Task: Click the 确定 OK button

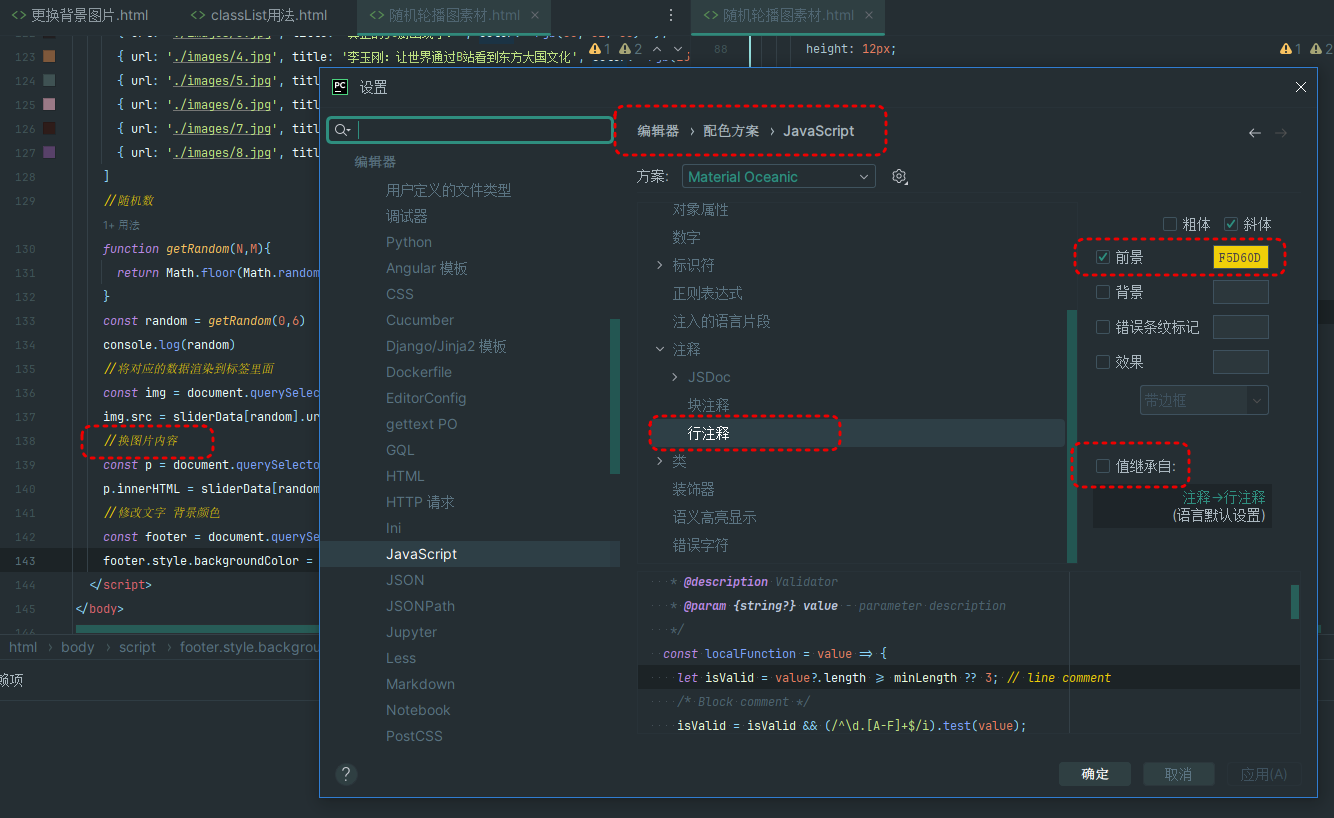Action: click(x=1095, y=774)
